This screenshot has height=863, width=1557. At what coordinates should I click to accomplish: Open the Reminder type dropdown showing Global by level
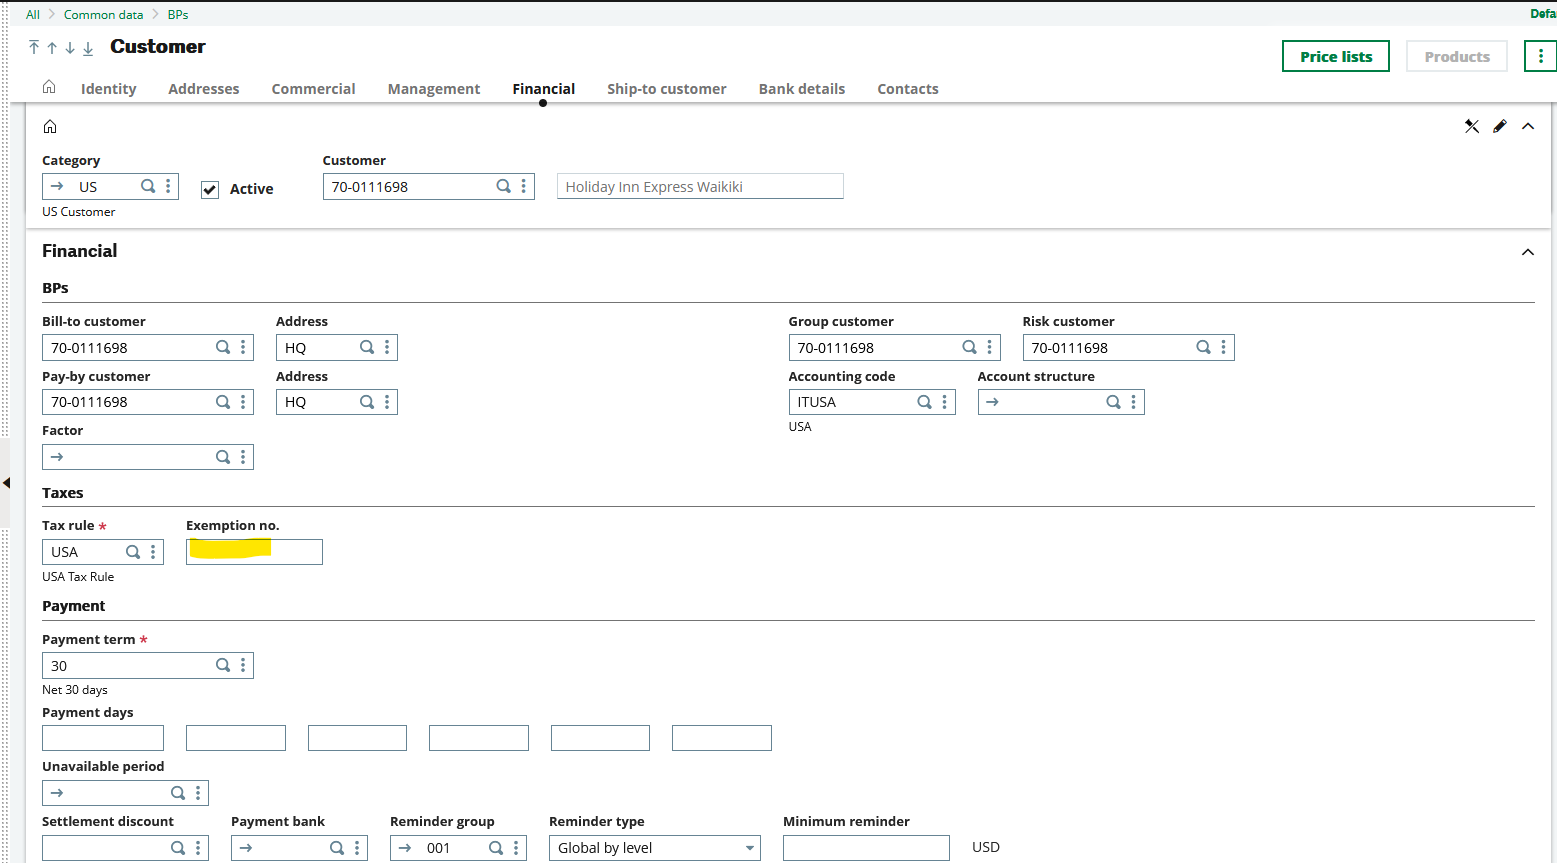tap(749, 847)
